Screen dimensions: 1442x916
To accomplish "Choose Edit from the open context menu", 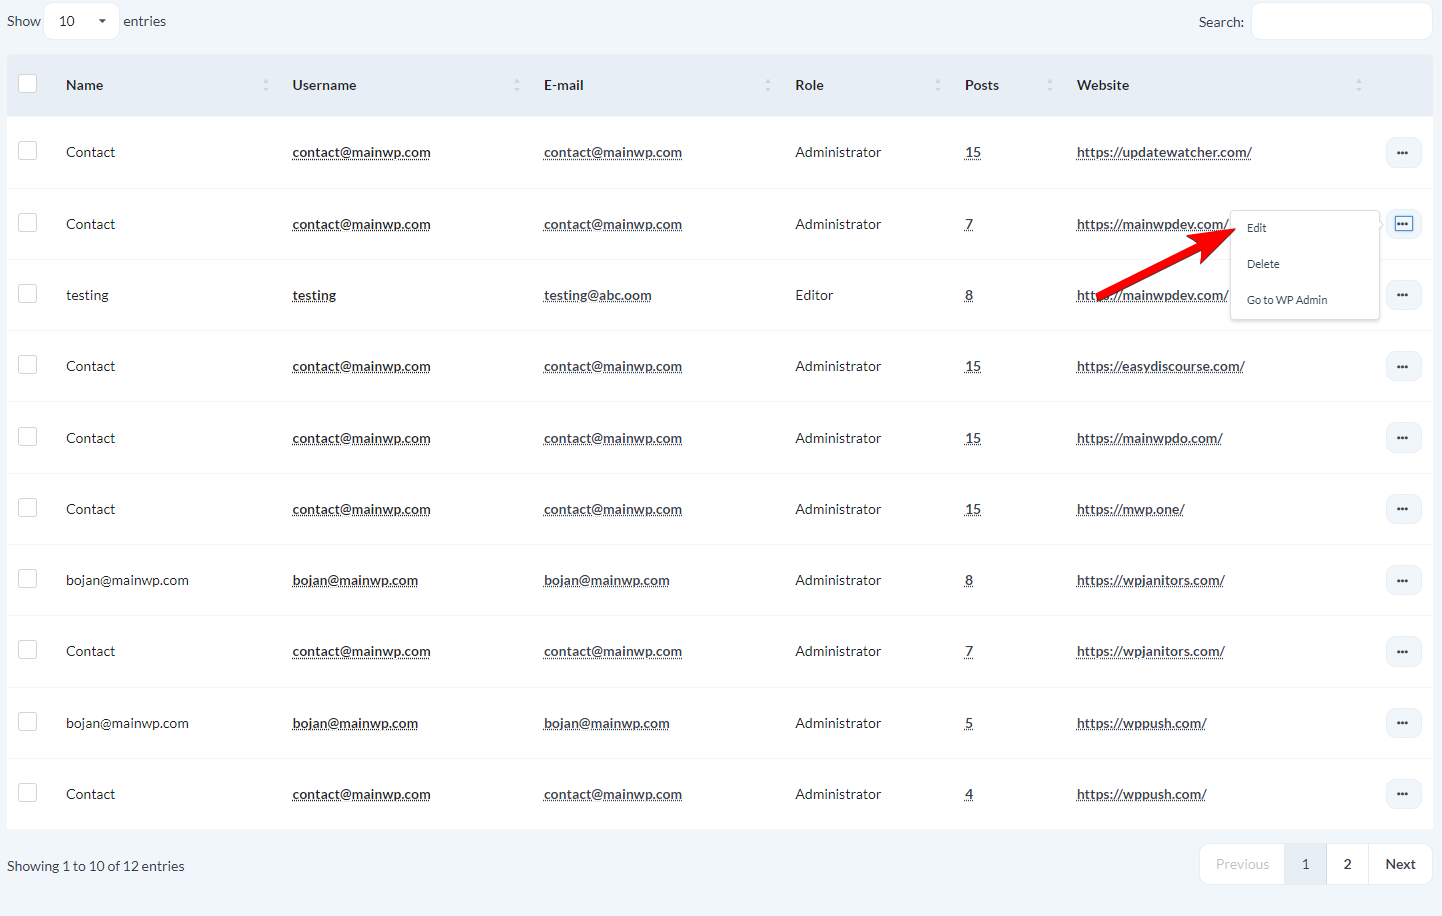I will click(1256, 227).
